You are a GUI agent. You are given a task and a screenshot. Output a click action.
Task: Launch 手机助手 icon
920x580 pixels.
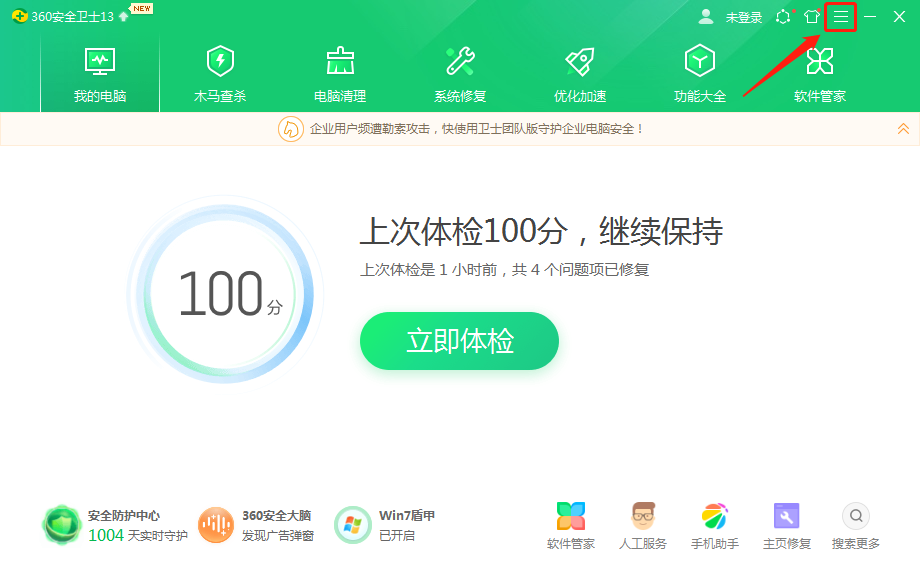[x=715, y=516]
